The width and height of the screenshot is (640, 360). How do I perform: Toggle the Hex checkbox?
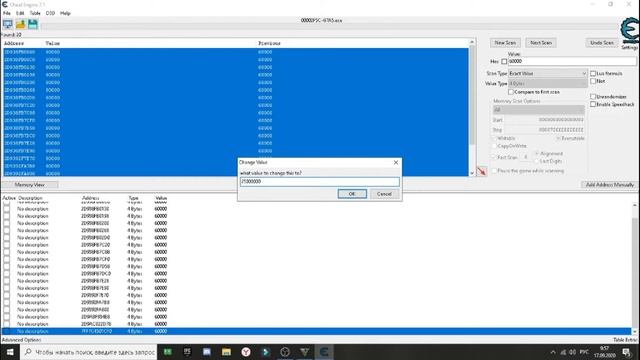click(x=504, y=62)
